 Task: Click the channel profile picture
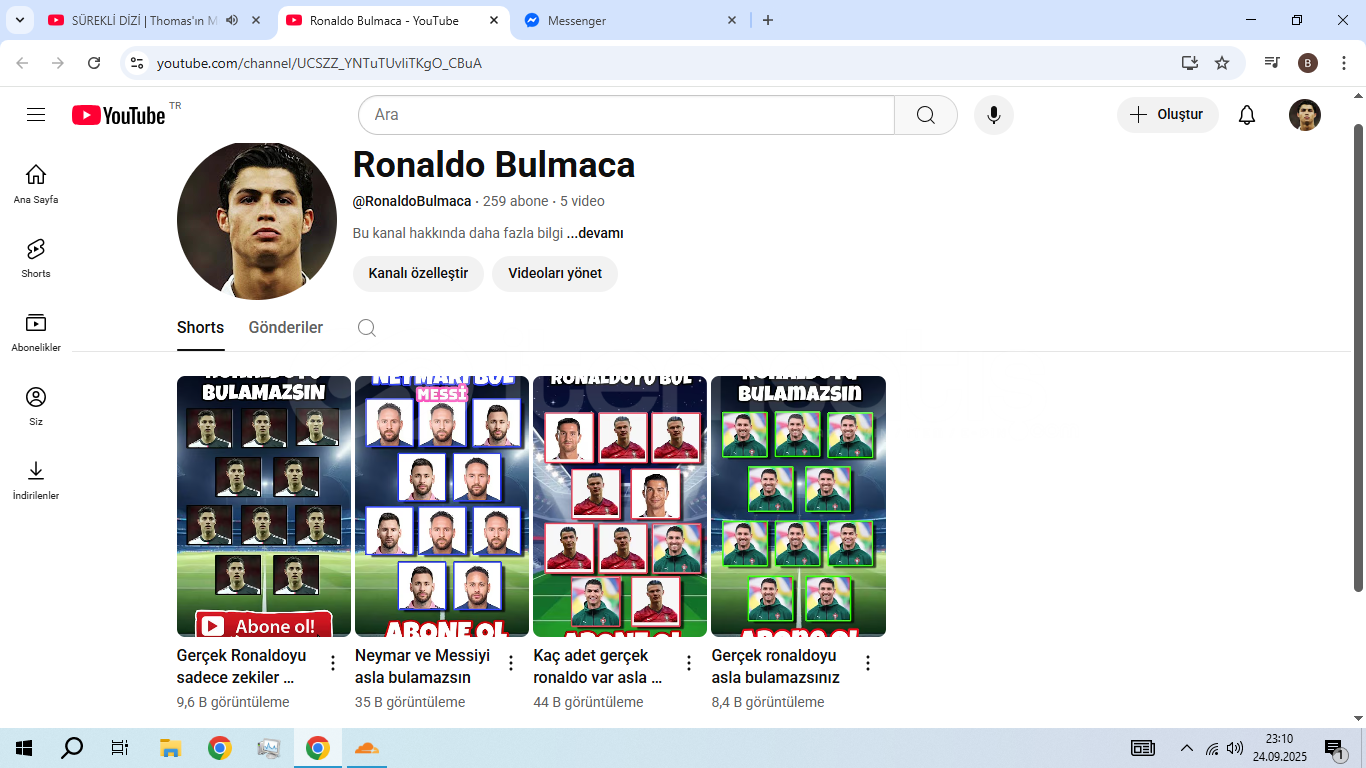click(257, 221)
